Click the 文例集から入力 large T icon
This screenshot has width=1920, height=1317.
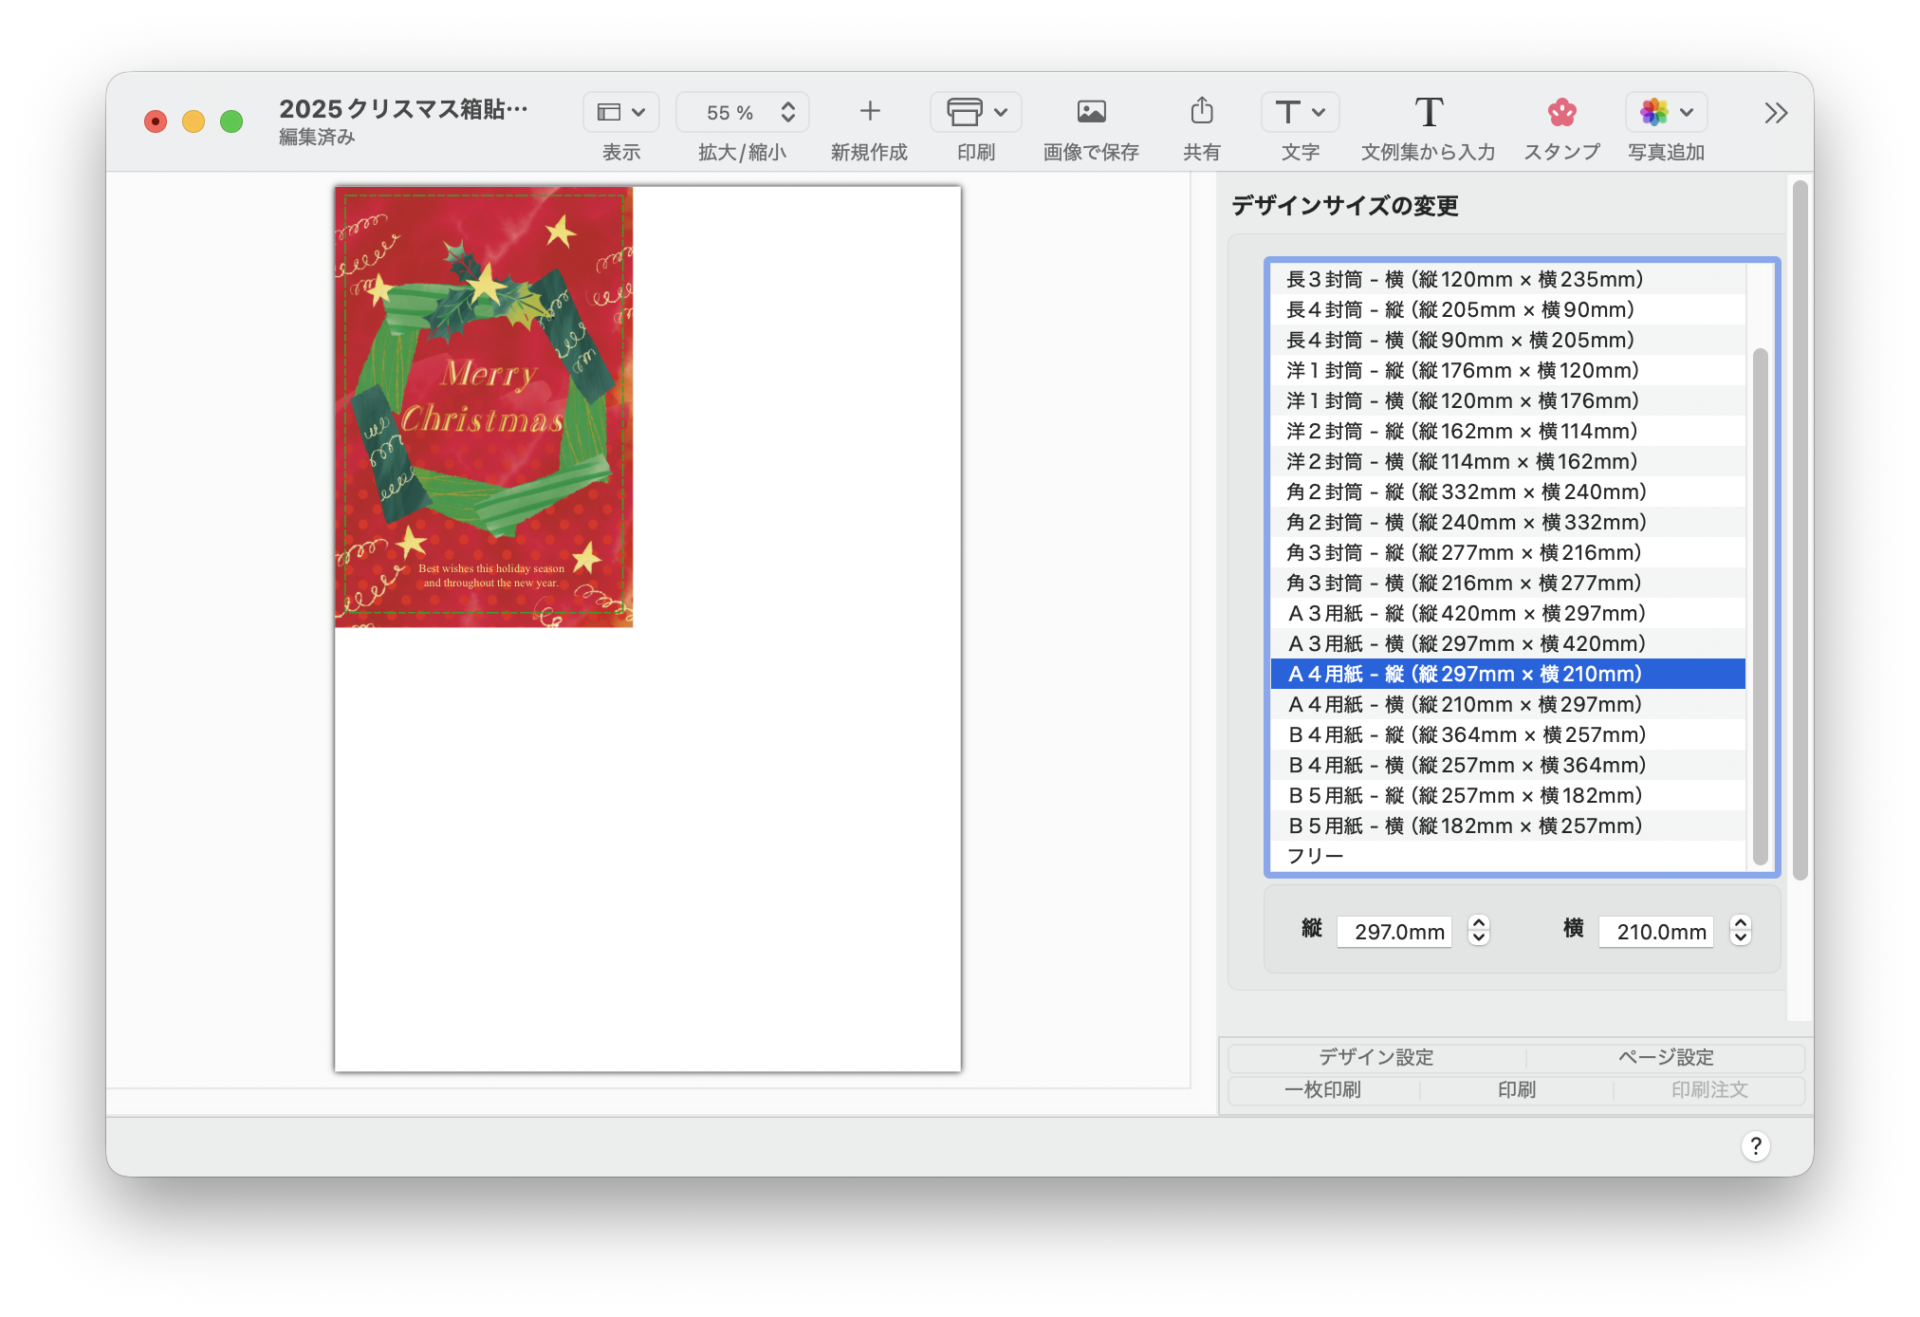point(1428,112)
